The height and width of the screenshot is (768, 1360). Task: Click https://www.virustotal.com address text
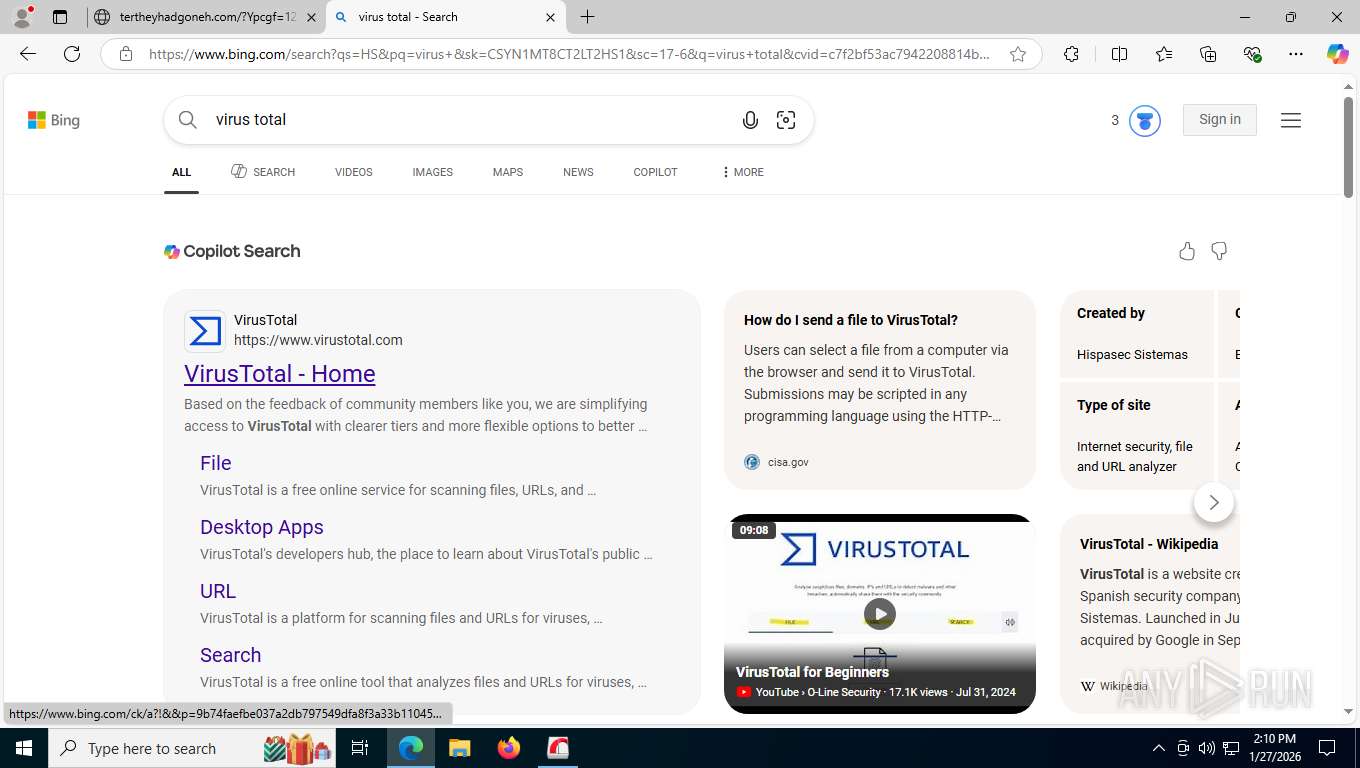(x=318, y=340)
